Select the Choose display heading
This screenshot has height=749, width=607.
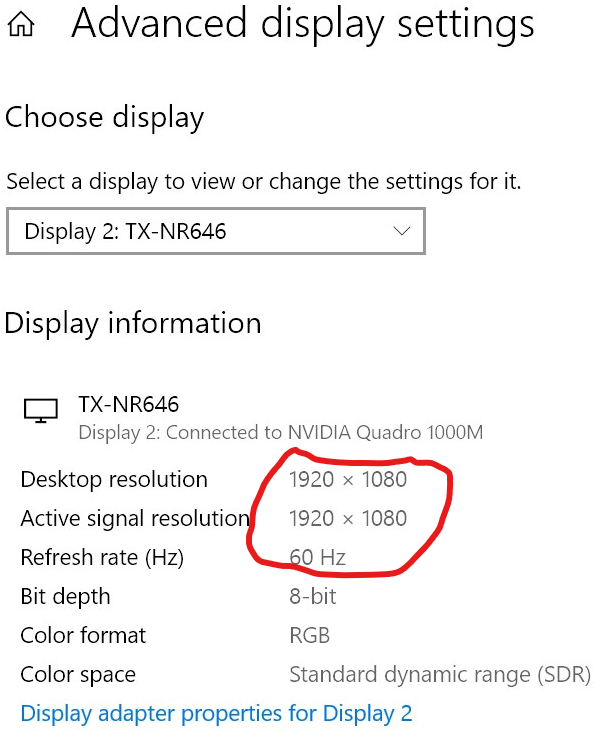pos(104,118)
